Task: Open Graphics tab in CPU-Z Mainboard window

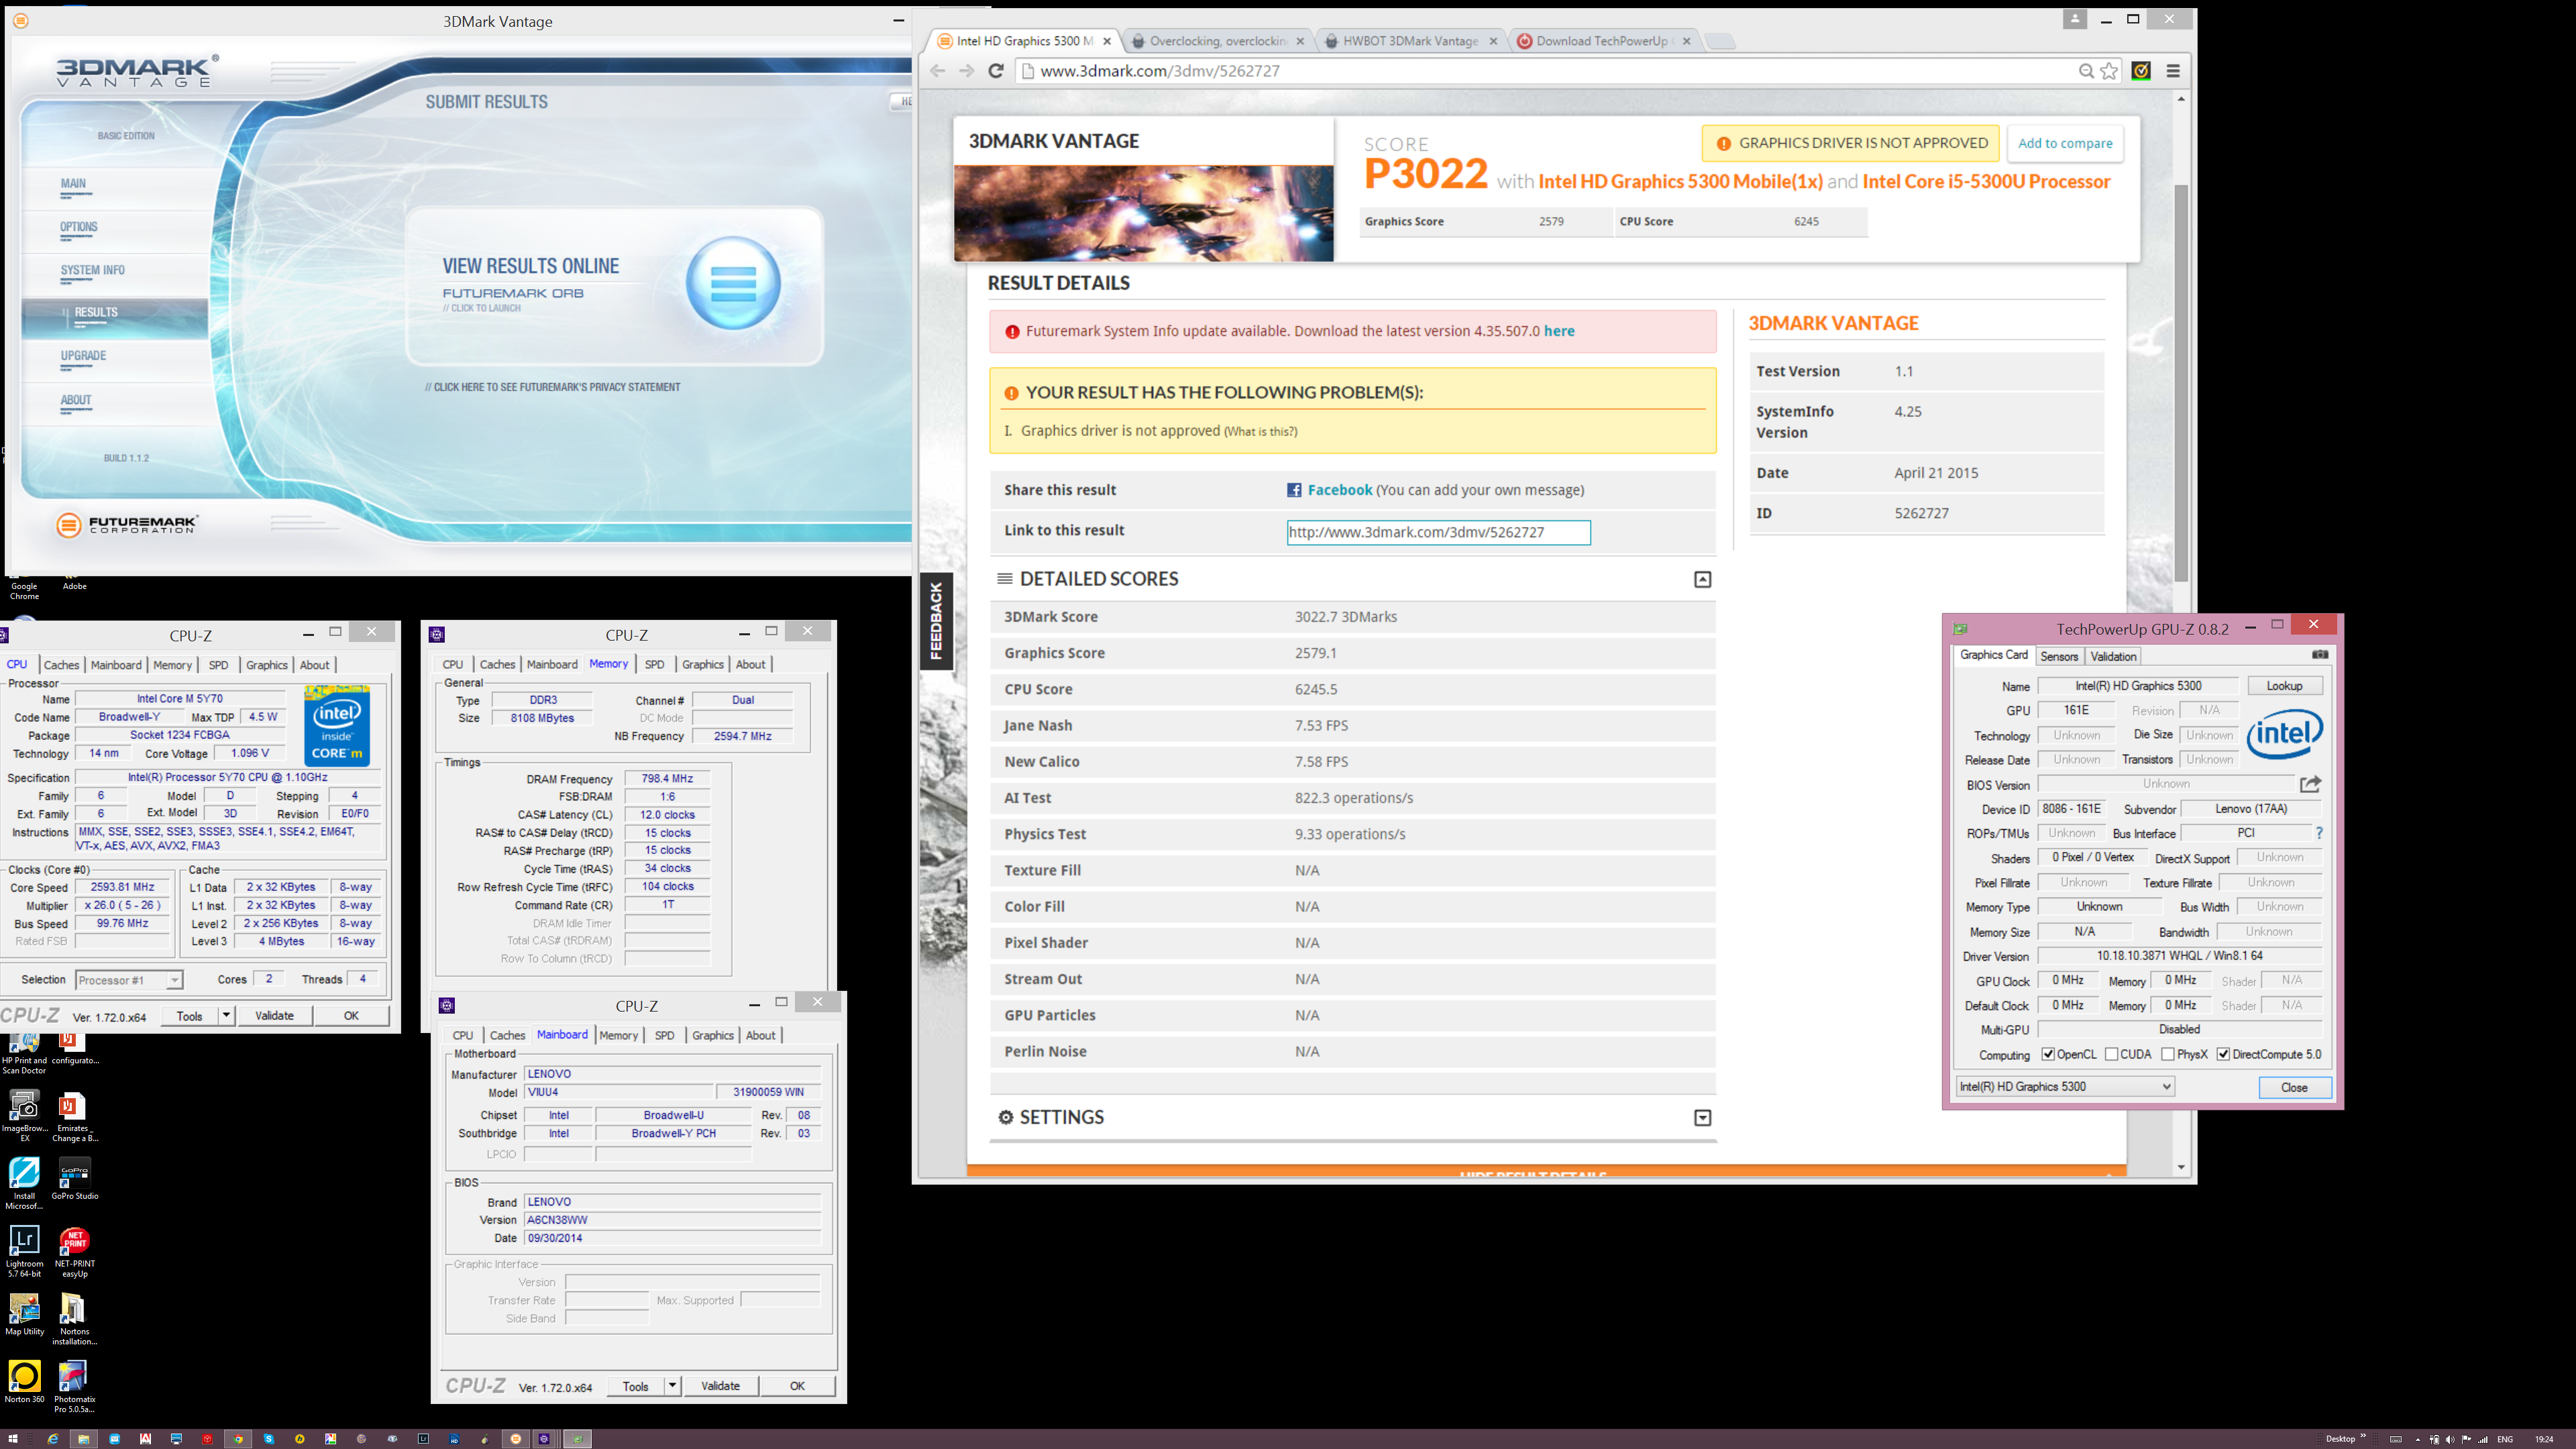Action: pos(713,1035)
